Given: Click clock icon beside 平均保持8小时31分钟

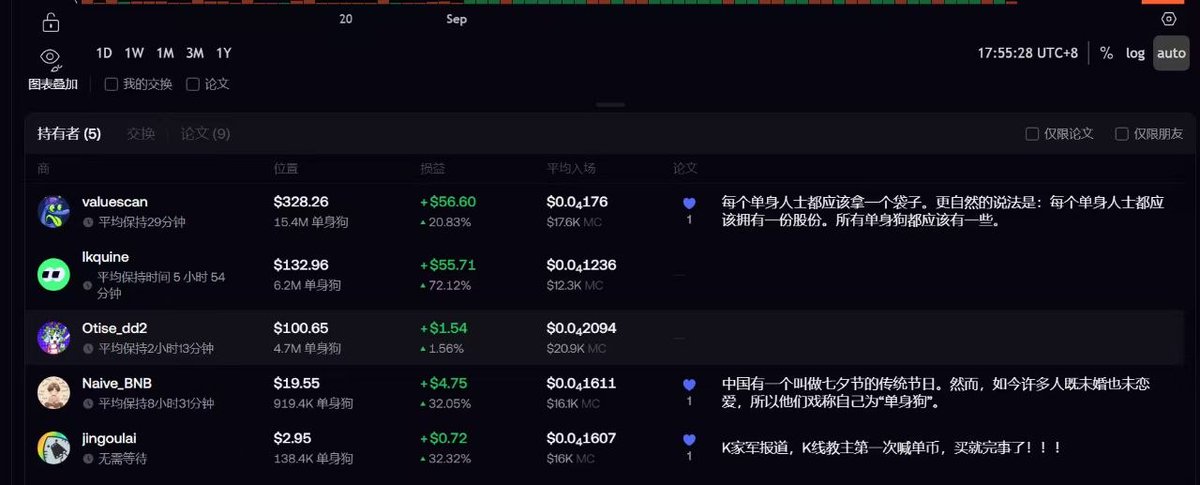Looking at the screenshot, I should click(x=88, y=404).
